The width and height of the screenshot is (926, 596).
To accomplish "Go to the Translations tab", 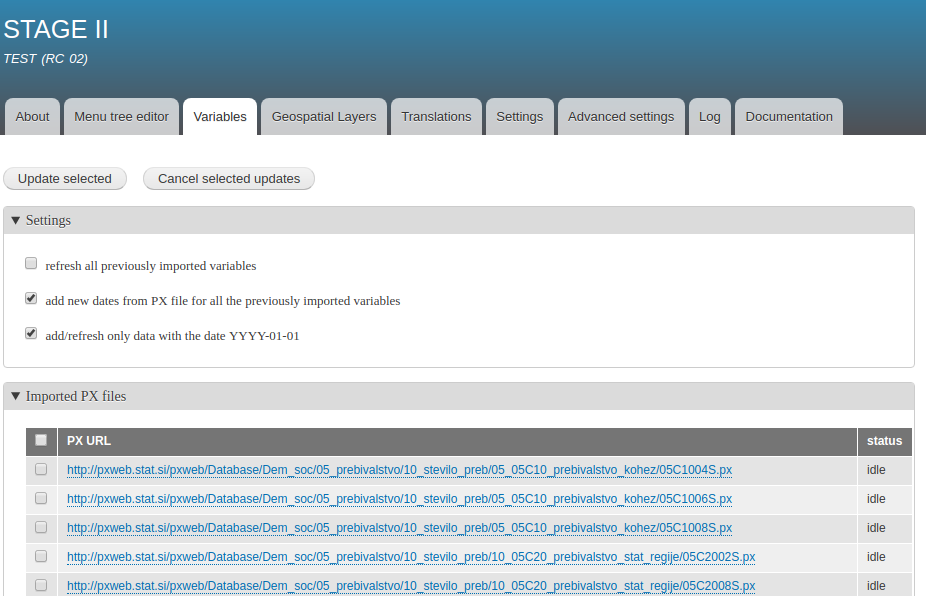I will (436, 116).
